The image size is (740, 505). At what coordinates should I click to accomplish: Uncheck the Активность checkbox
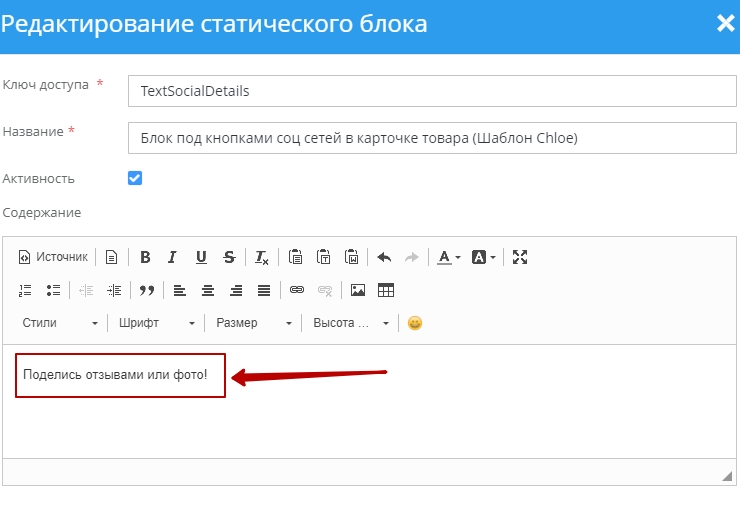(135, 178)
